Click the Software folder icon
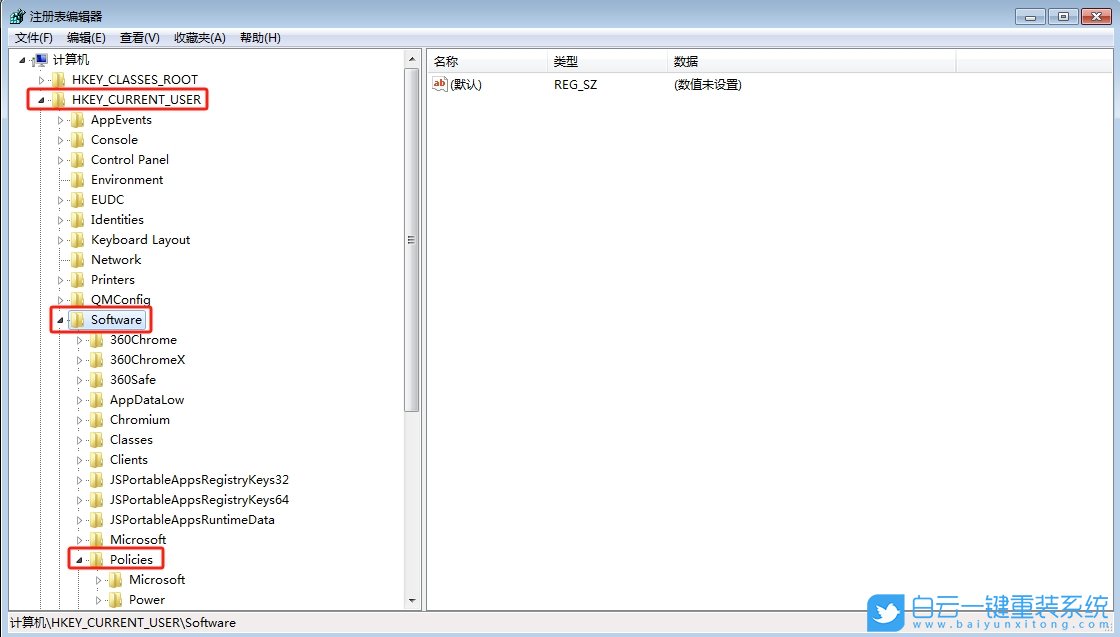The width and height of the screenshot is (1120, 637). point(78,319)
